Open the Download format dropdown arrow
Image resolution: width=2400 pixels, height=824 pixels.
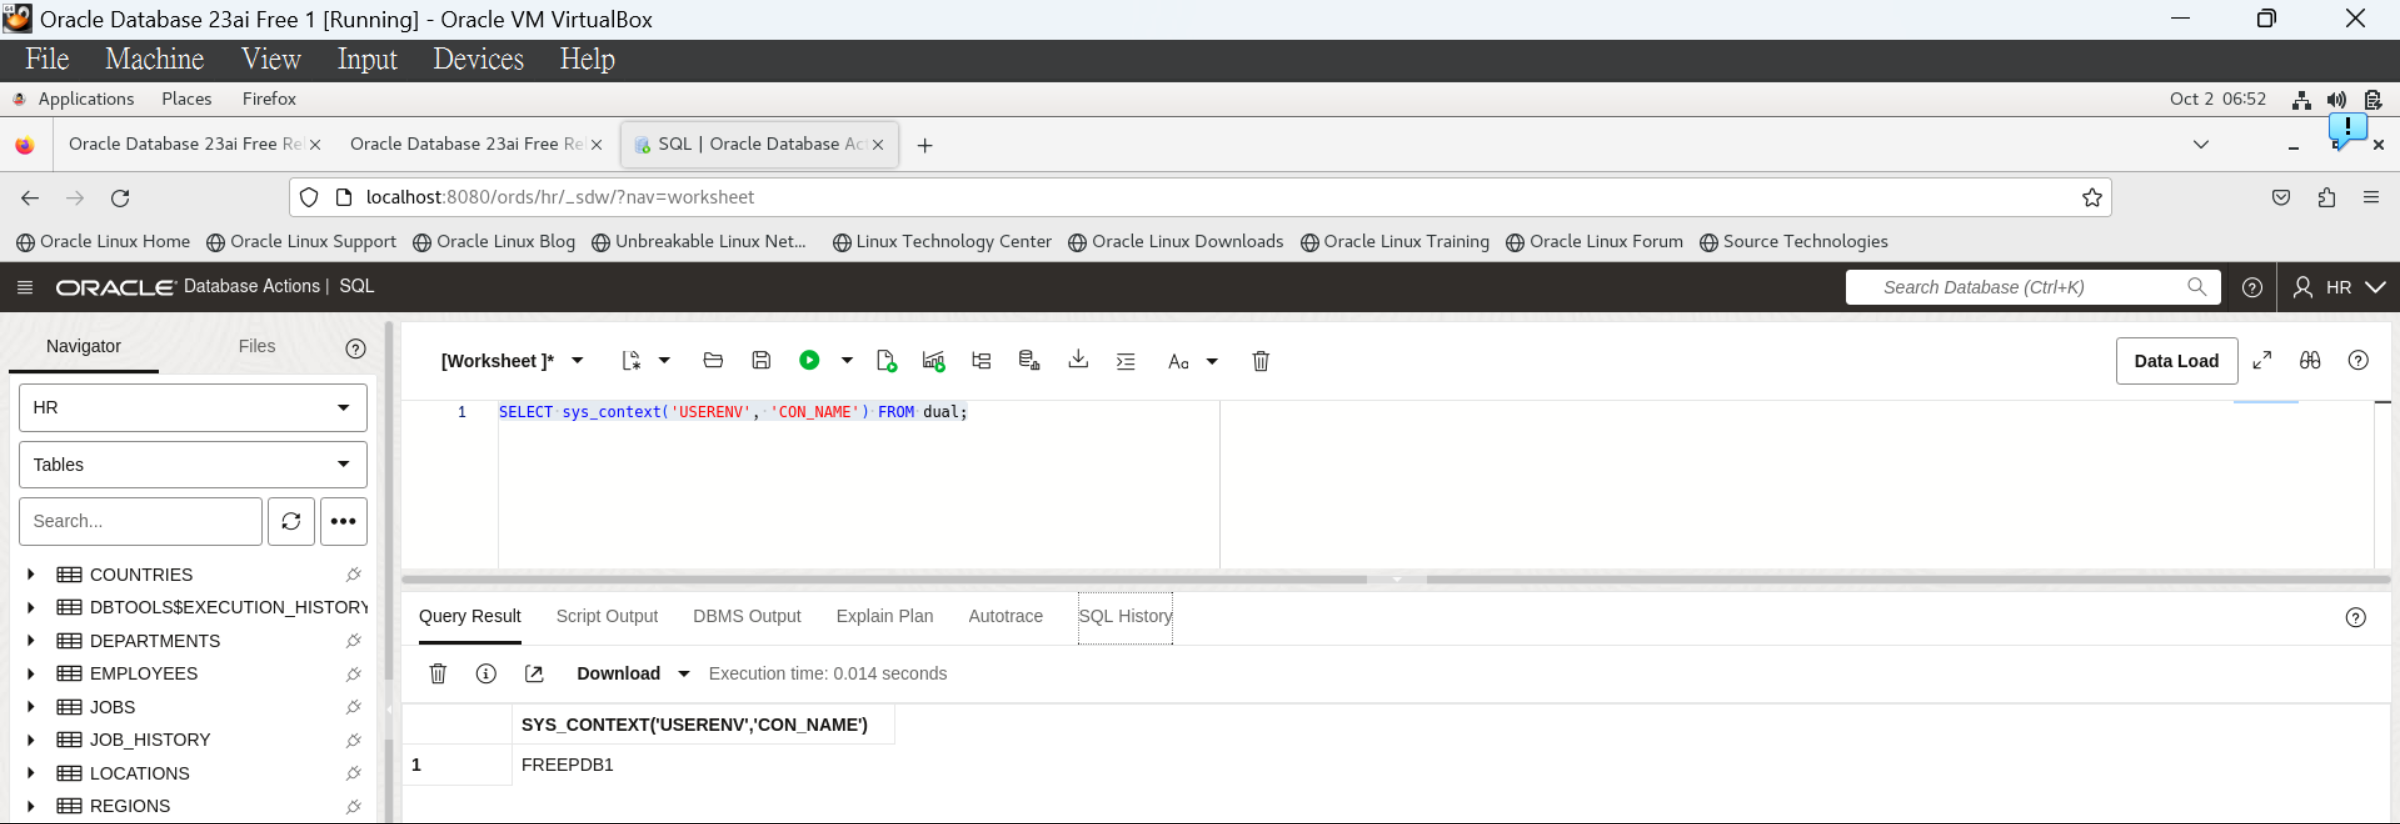(x=684, y=674)
